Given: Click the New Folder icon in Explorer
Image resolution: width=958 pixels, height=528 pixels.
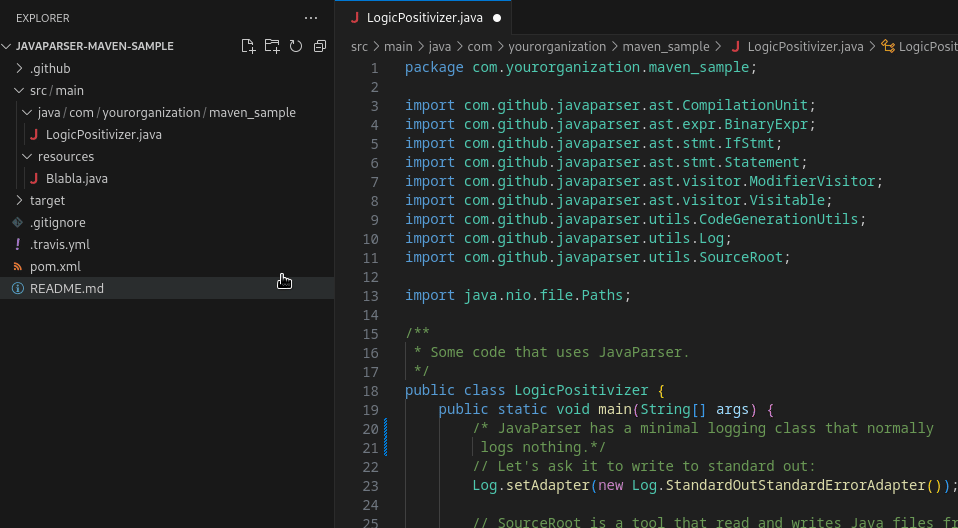Looking at the screenshot, I should coord(272,46).
